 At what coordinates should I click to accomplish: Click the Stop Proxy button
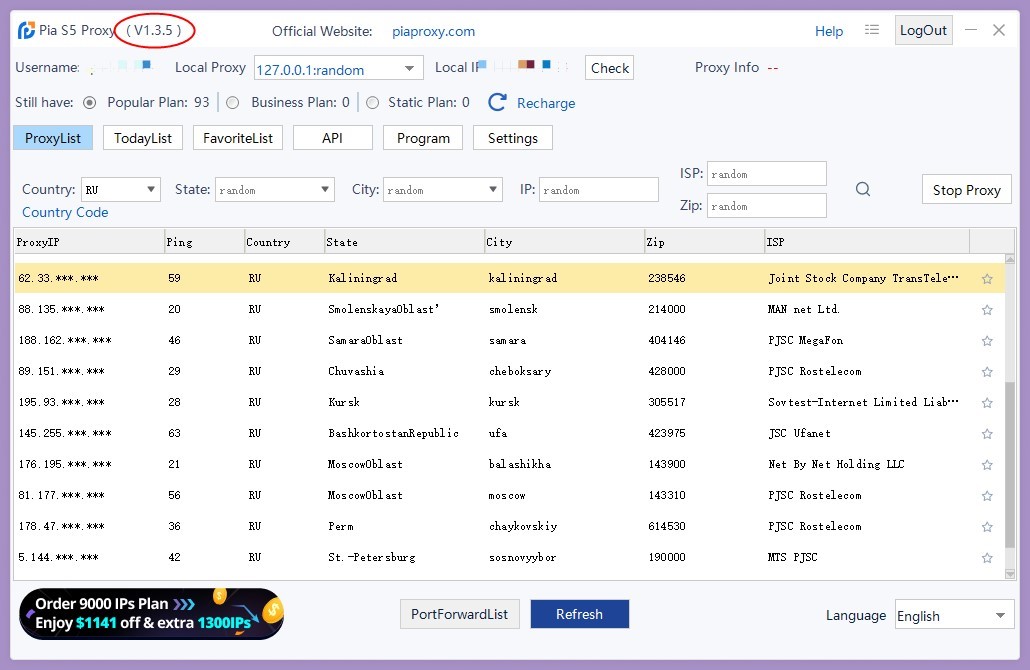coord(966,190)
